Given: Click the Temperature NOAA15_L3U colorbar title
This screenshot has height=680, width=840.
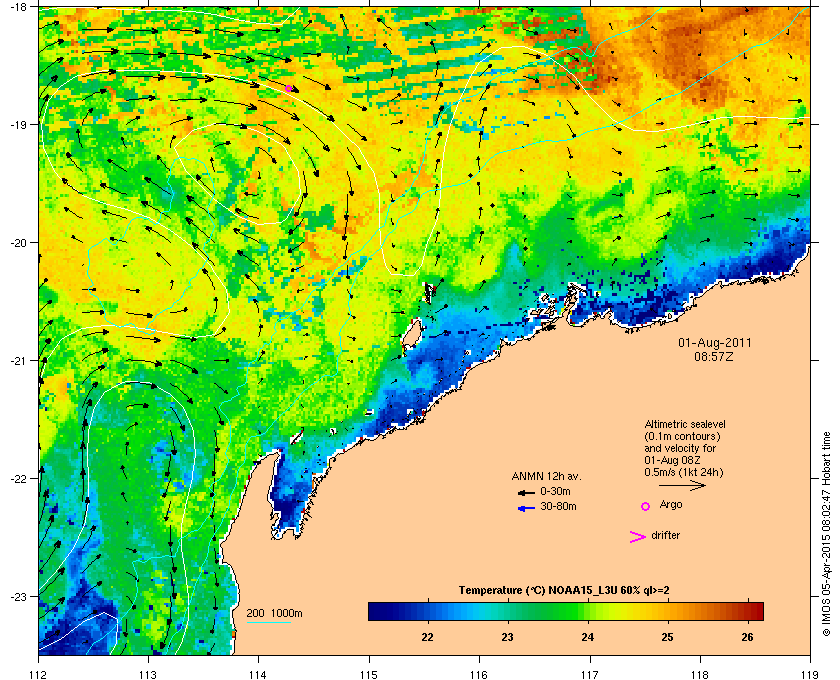Looking at the screenshot, I should tap(564, 591).
